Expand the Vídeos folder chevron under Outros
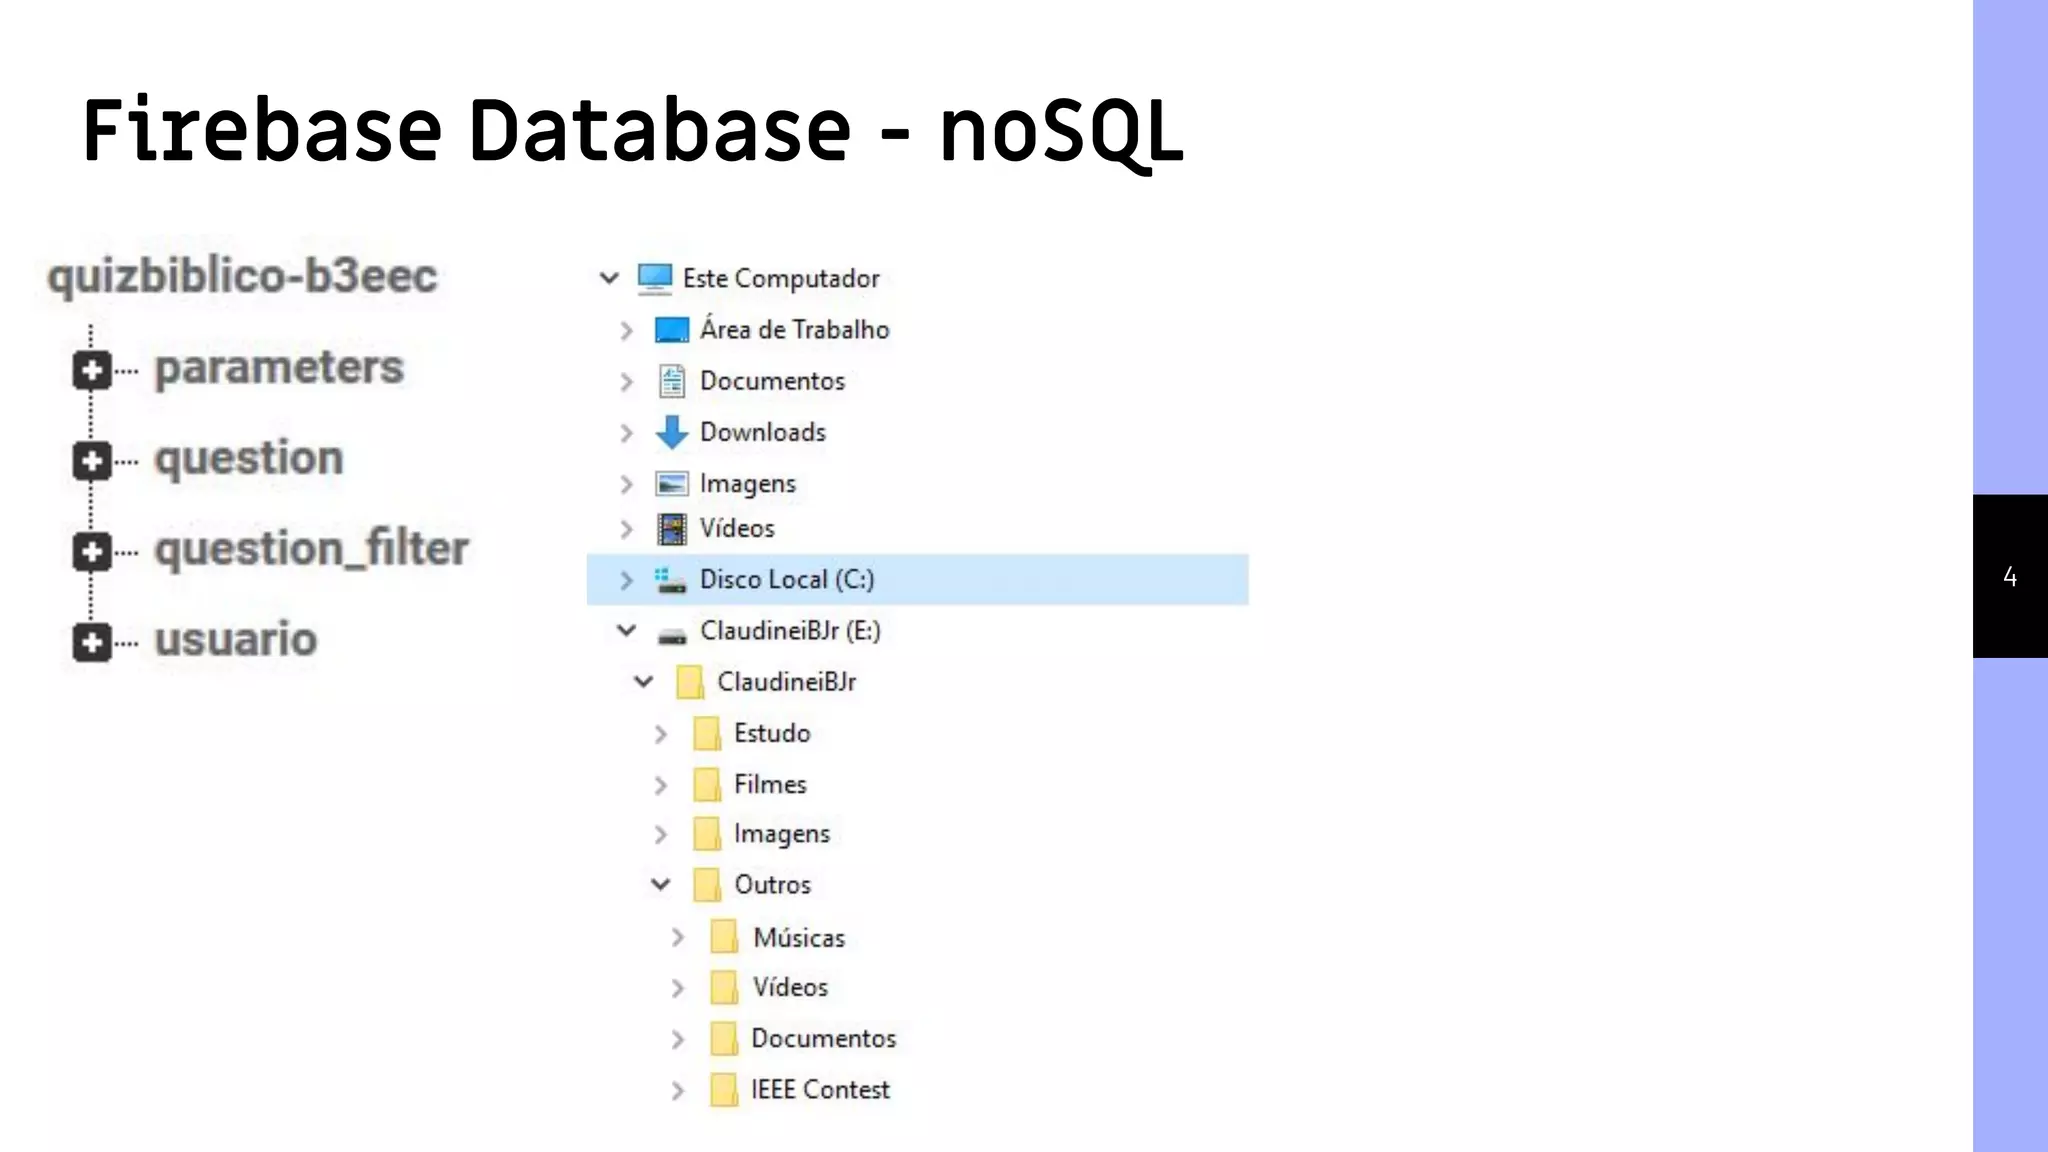The height and width of the screenshot is (1152, 2048). 678,988
